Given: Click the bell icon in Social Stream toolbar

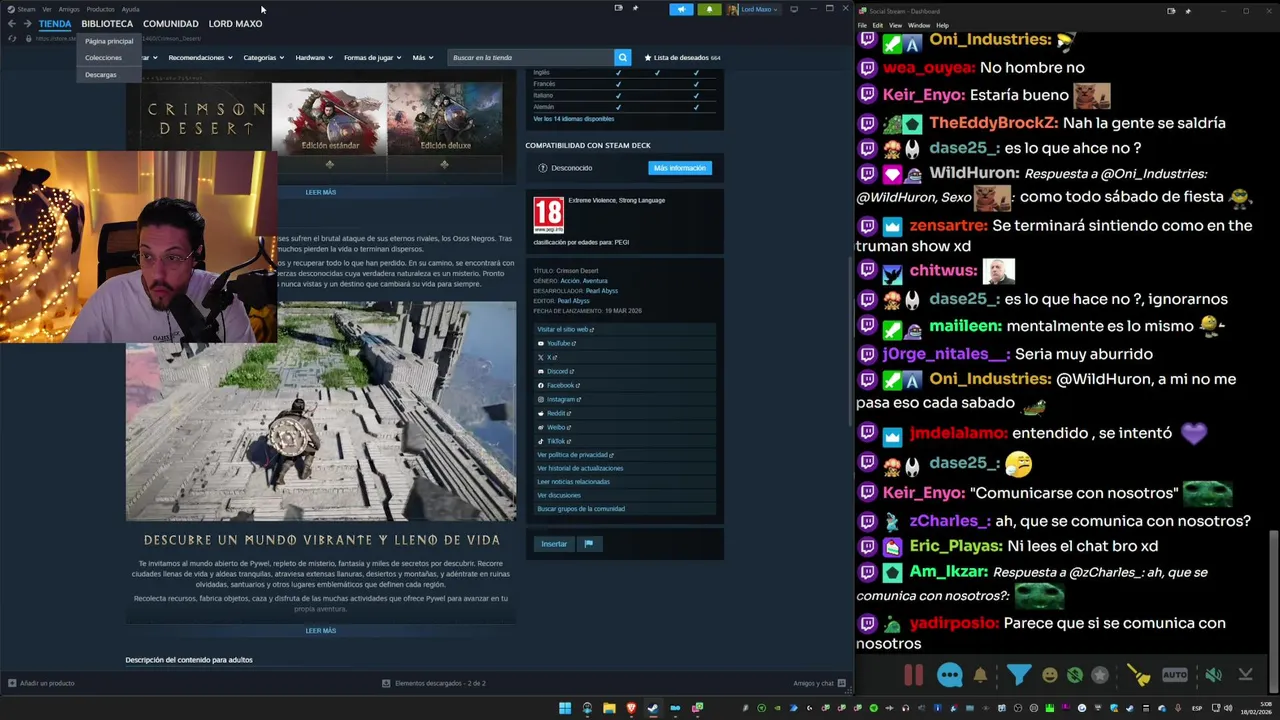Looking at the screenshot, I should pyautogui.click(x=980, y=675).
